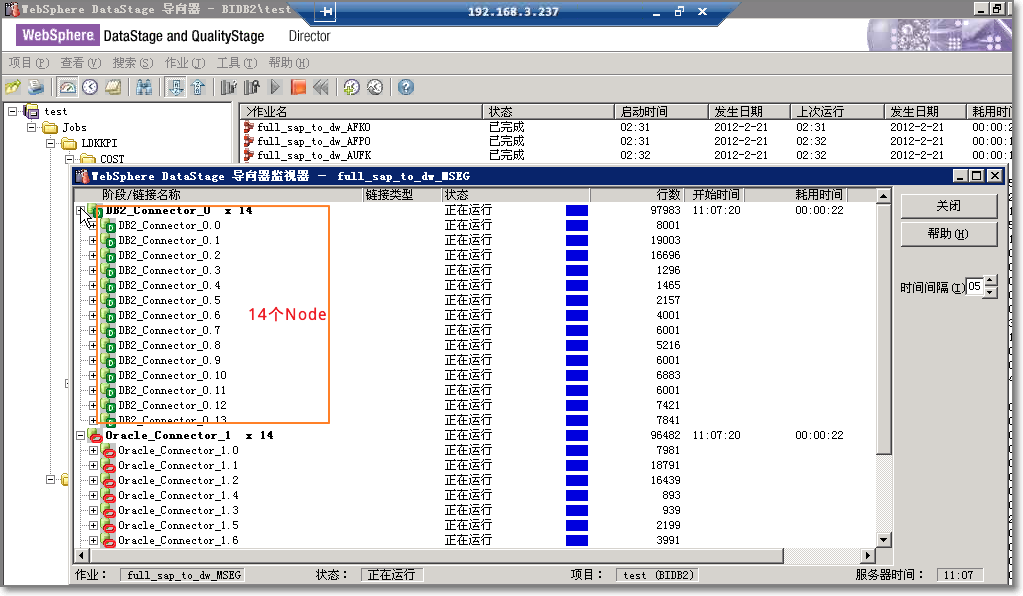The width and height of the screenshot is (1023, 596).
Task: Switch to job status gauge view
Action: click(x=67, y=87)
